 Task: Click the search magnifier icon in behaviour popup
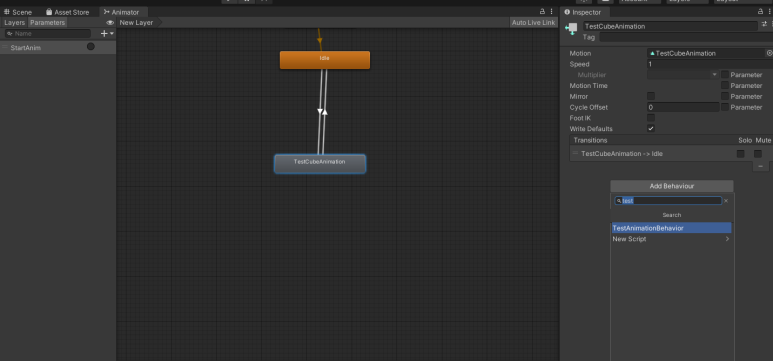pyautogui.click(x=619, y=201)
